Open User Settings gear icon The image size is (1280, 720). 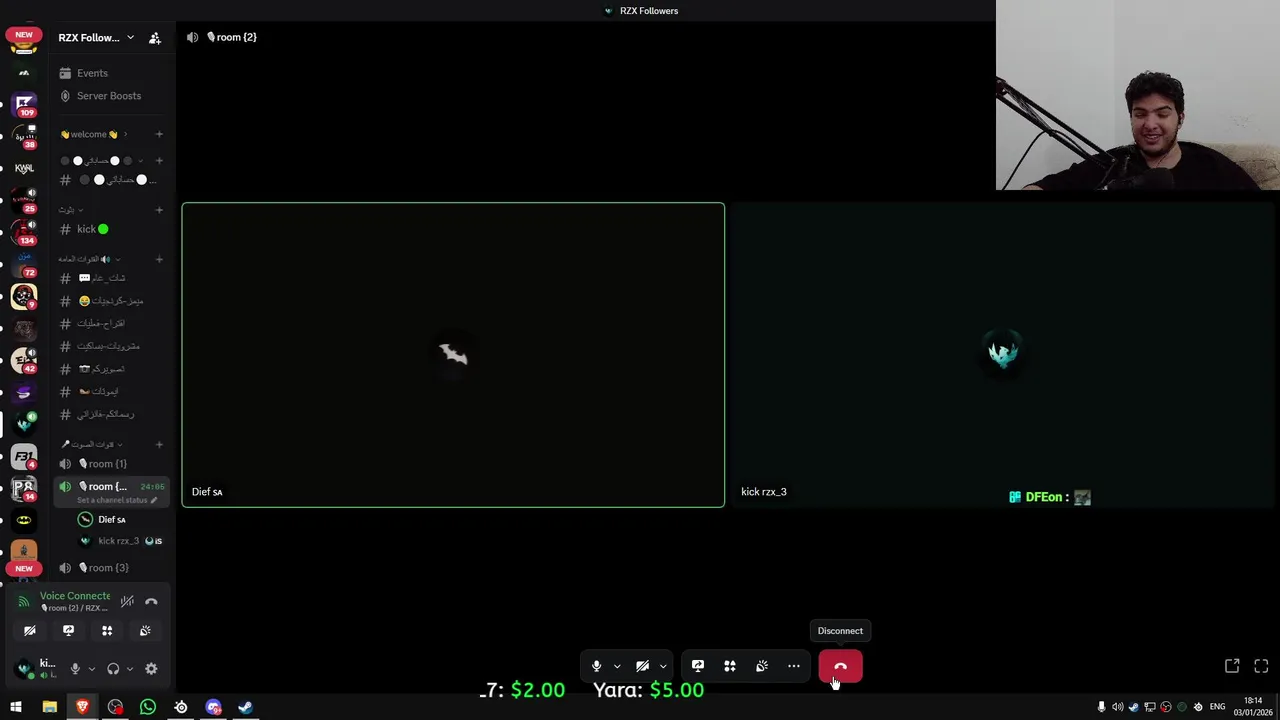point(151,669)
